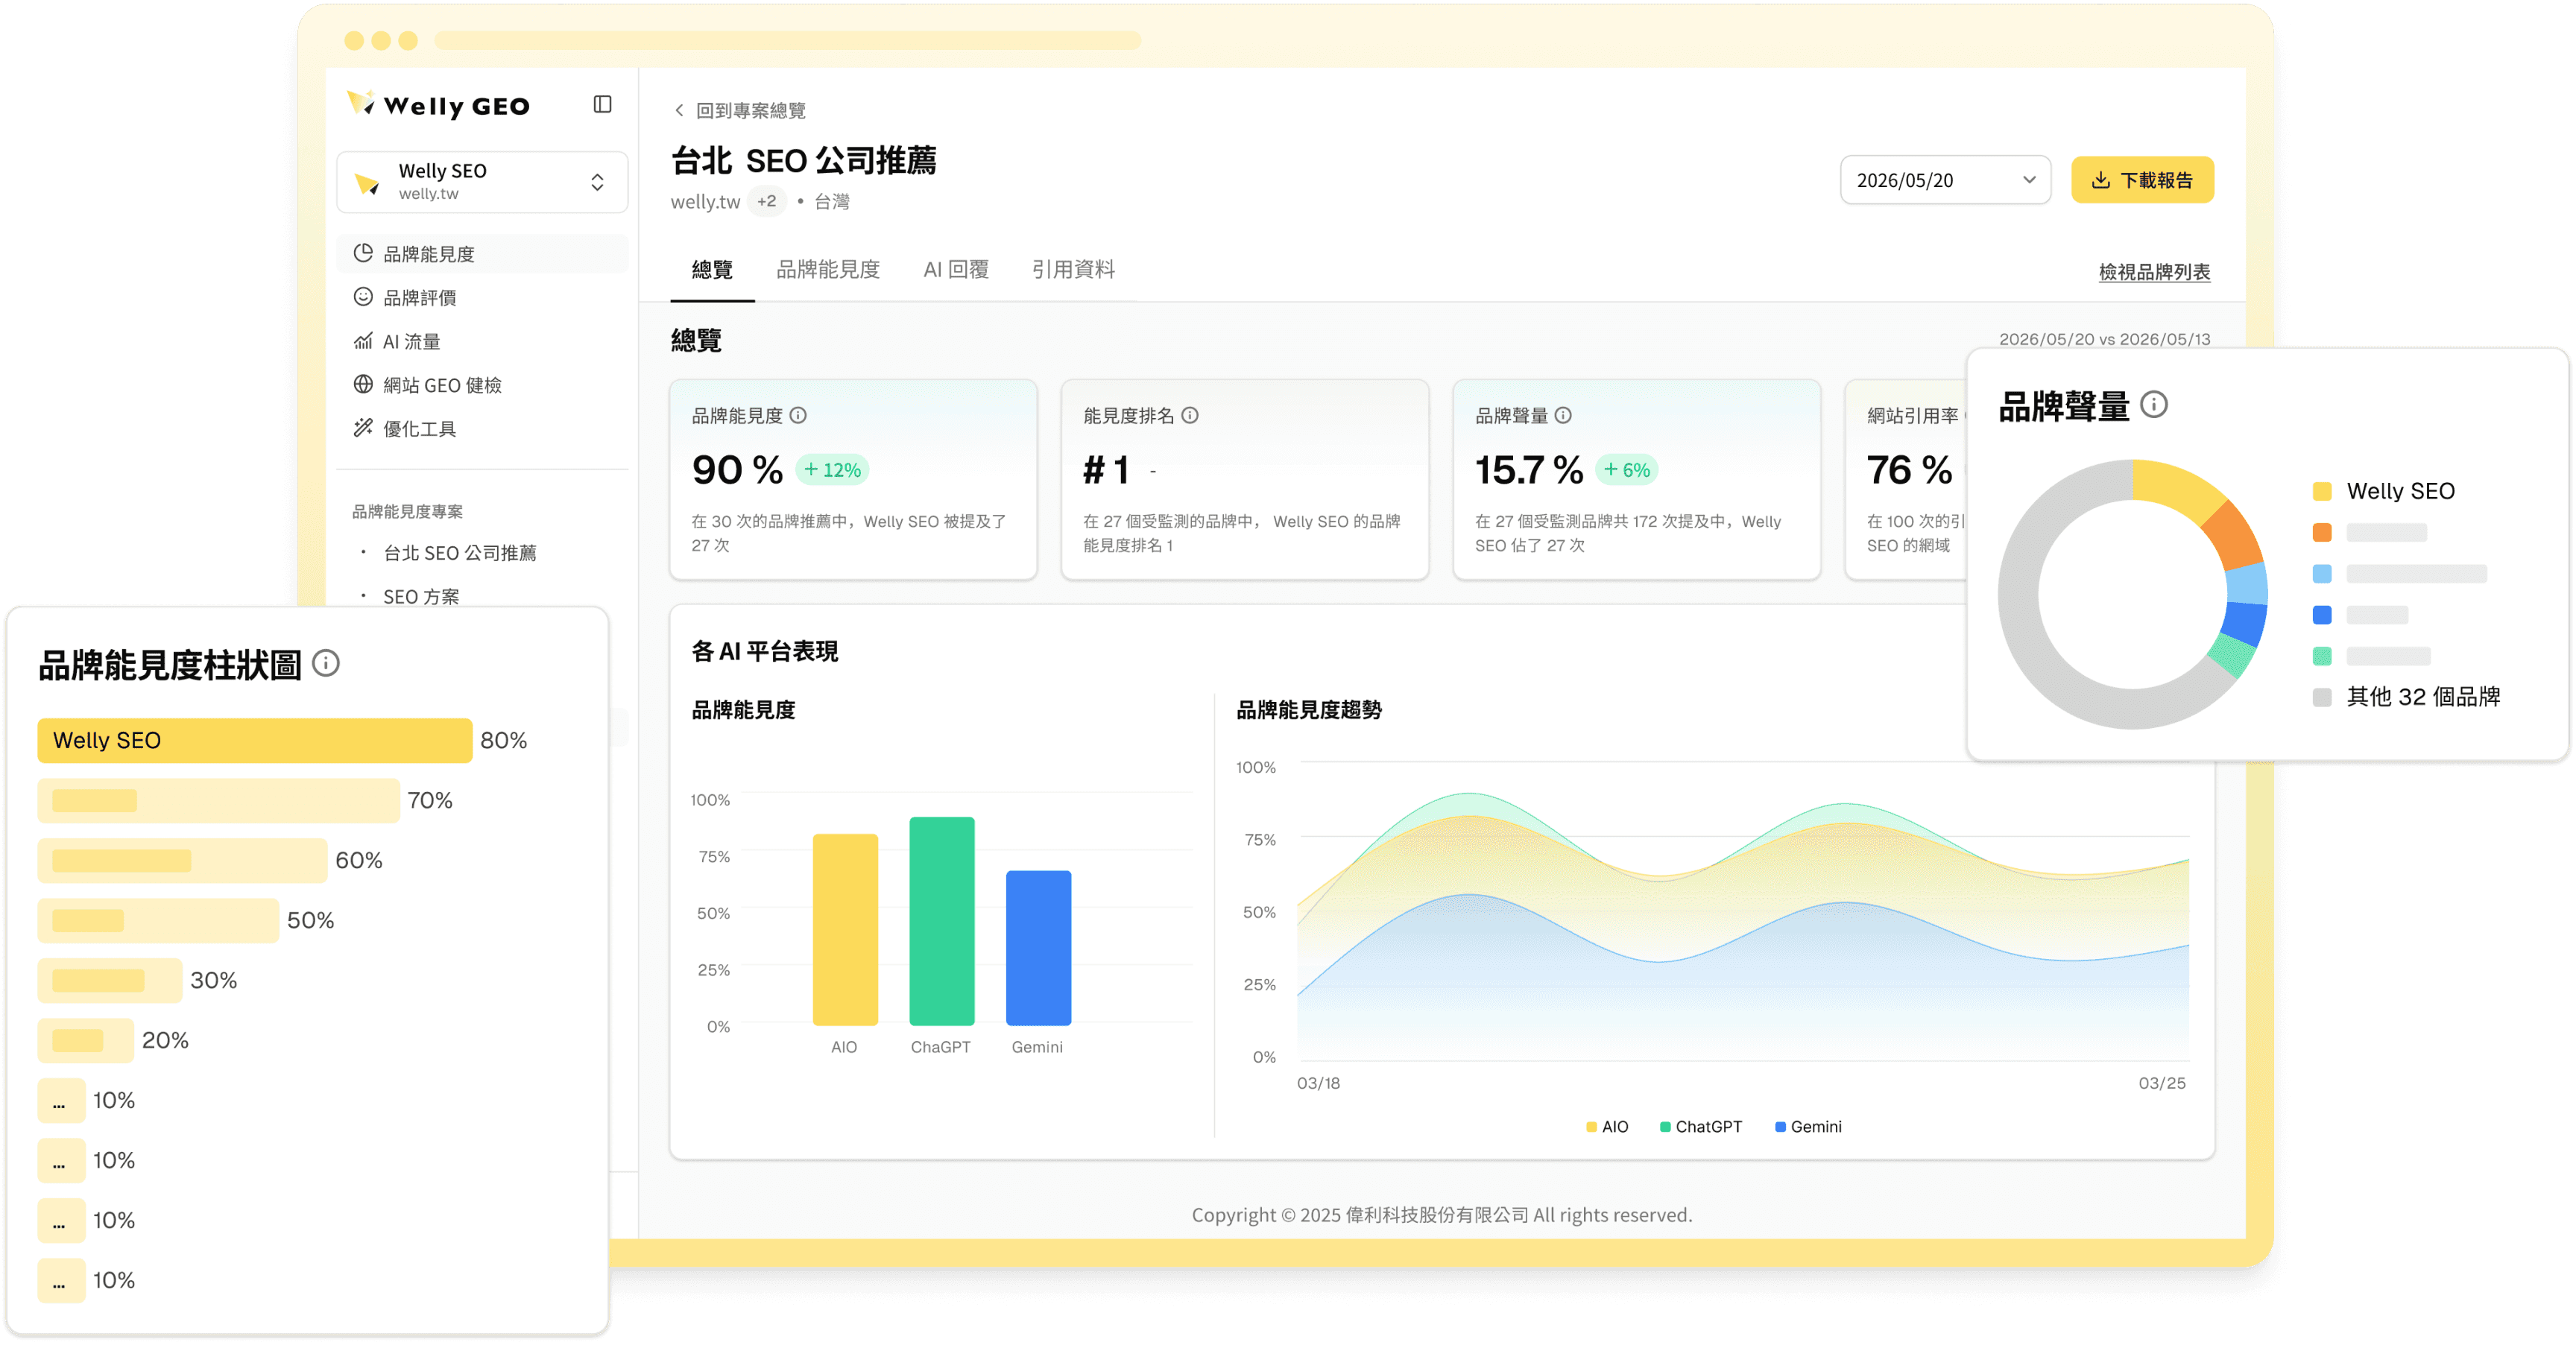Click the globe icon beside 網站 GEO 健檢

coord(363,384)
